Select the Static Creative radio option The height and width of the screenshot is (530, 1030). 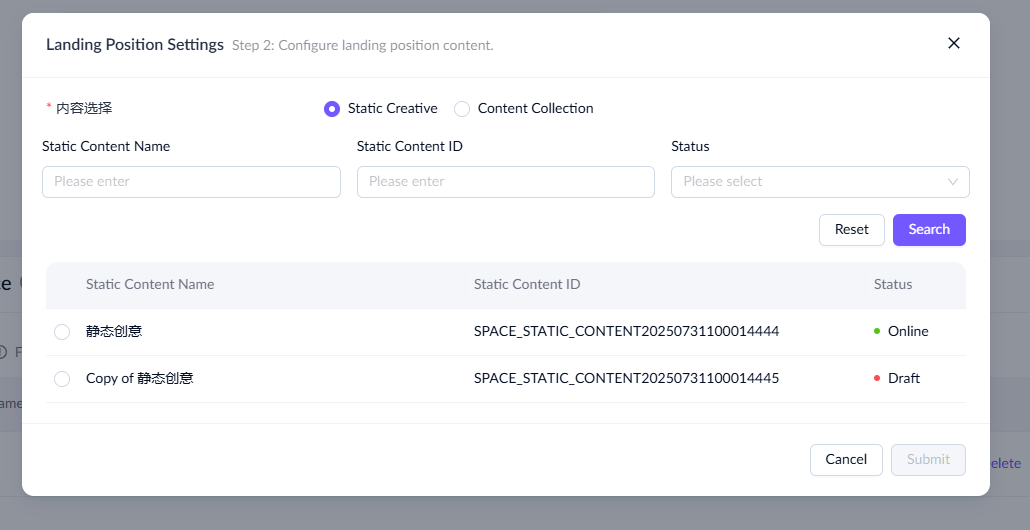pyautogui.click(x=332, y=109)
